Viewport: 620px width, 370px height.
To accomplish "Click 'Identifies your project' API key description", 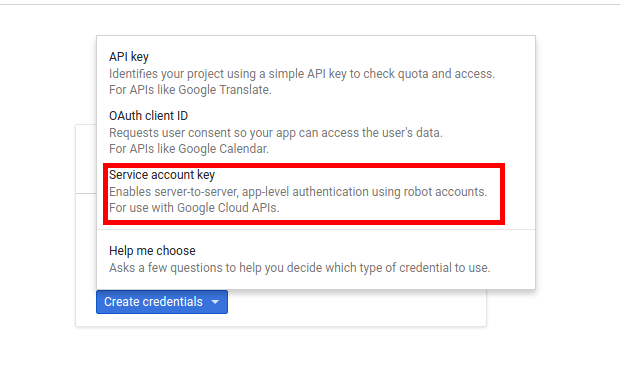I will click(x=302, y=74).
